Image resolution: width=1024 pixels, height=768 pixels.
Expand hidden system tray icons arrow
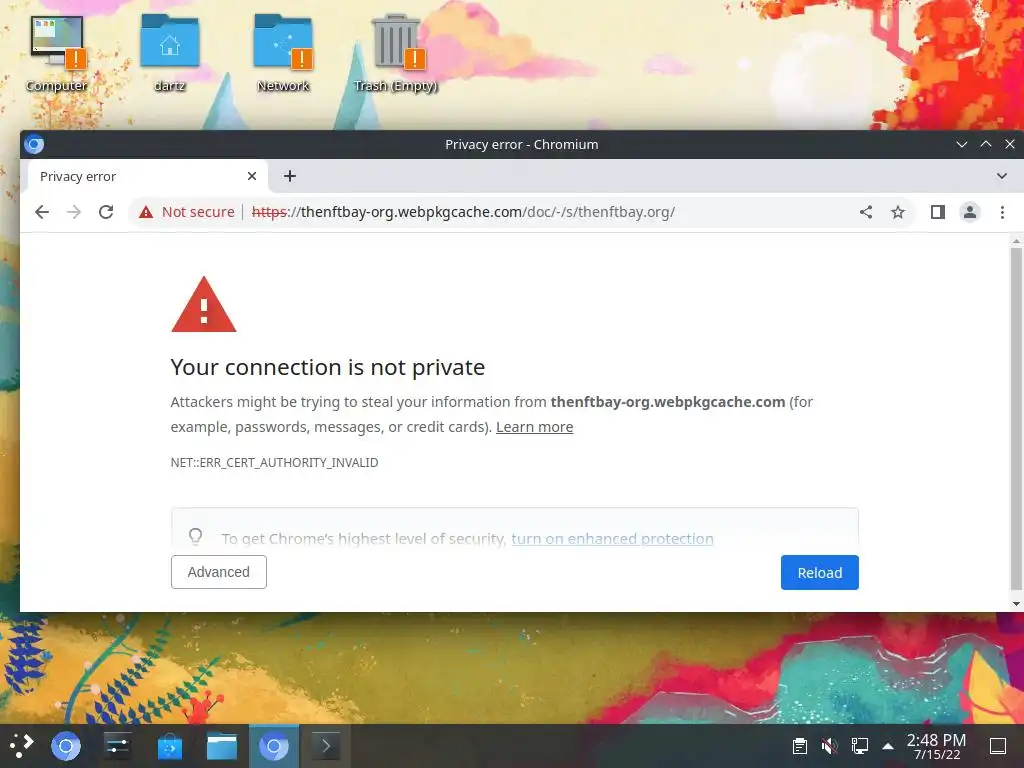888,746
